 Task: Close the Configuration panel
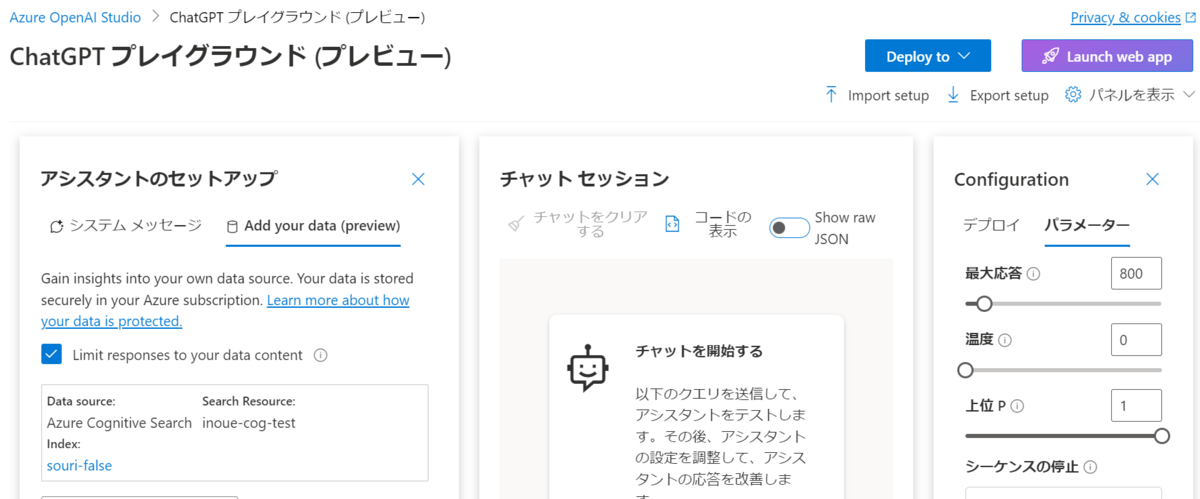tap(1152, 179)
